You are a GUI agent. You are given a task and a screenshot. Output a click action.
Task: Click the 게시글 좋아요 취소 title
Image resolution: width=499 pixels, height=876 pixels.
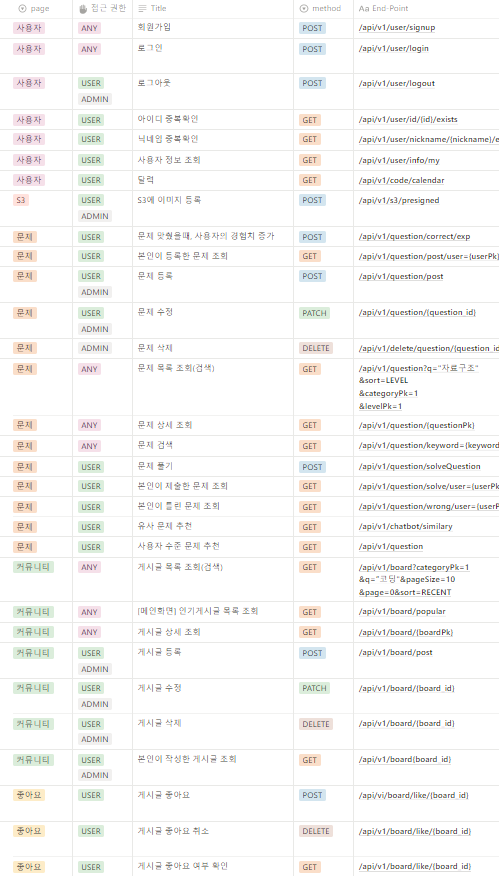pyautogui.click(x=173, y=831)
